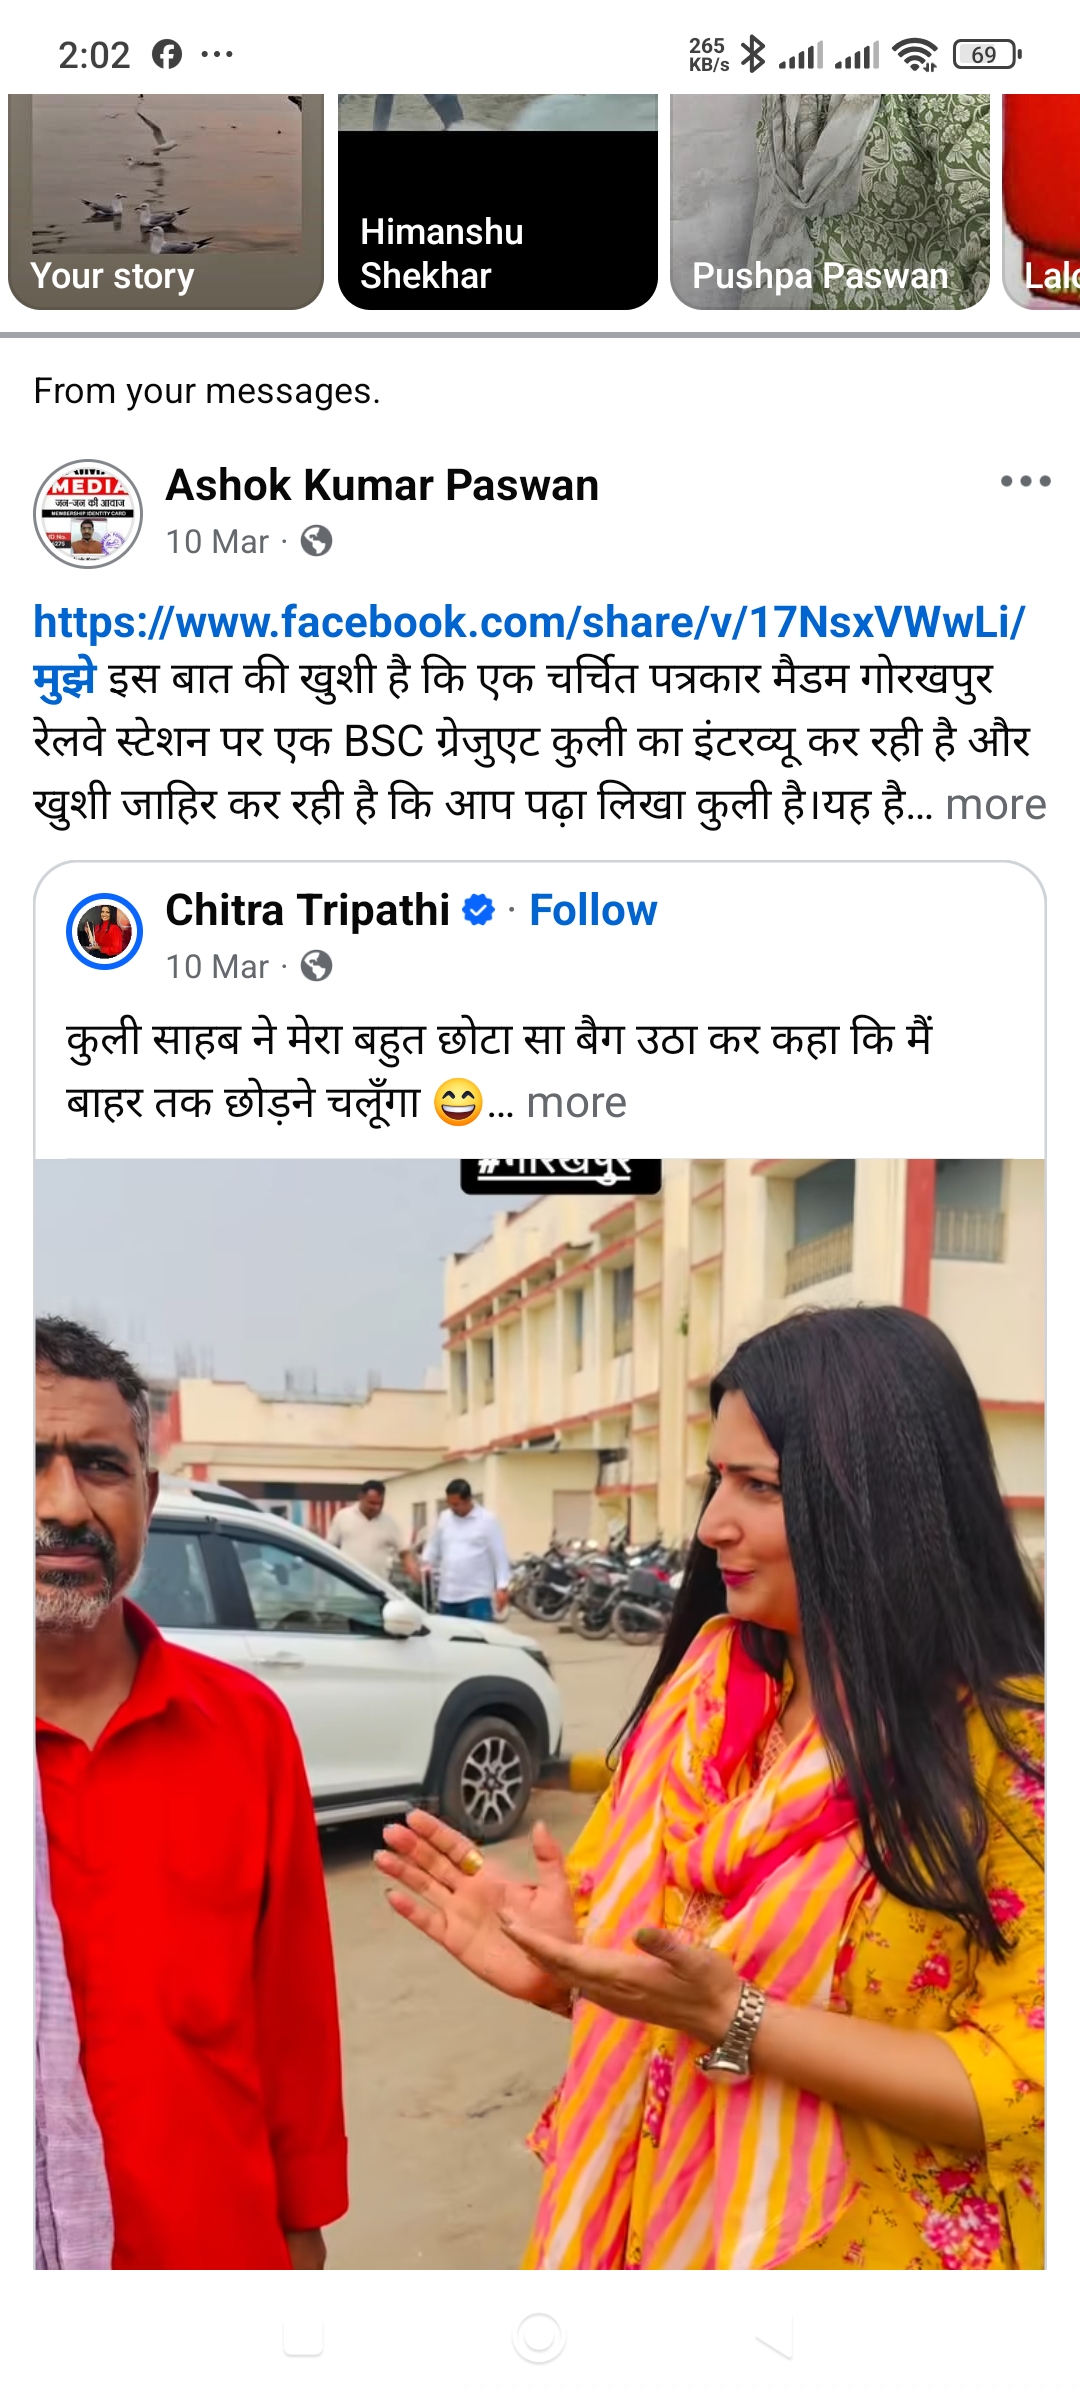
Task: View Pushpa Paswan's story
Action: pyautogui.click(x=830, y=202)
